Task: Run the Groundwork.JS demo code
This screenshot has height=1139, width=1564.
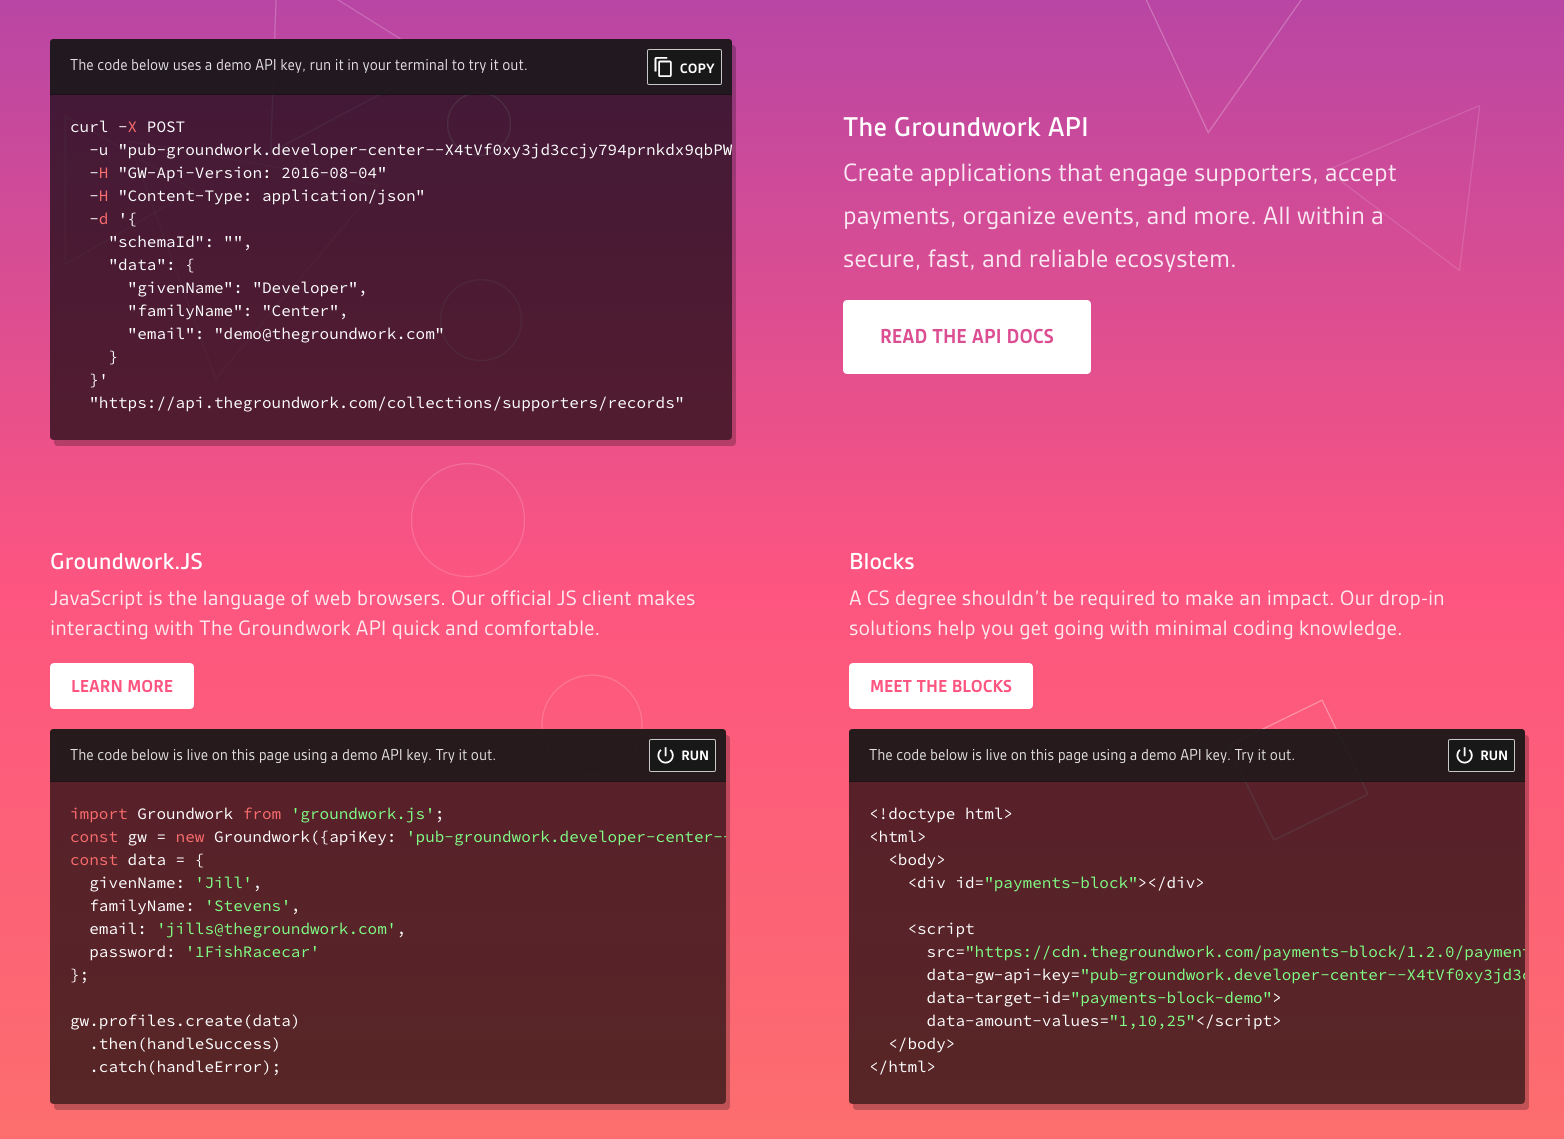Action: (x=682, y=755)
